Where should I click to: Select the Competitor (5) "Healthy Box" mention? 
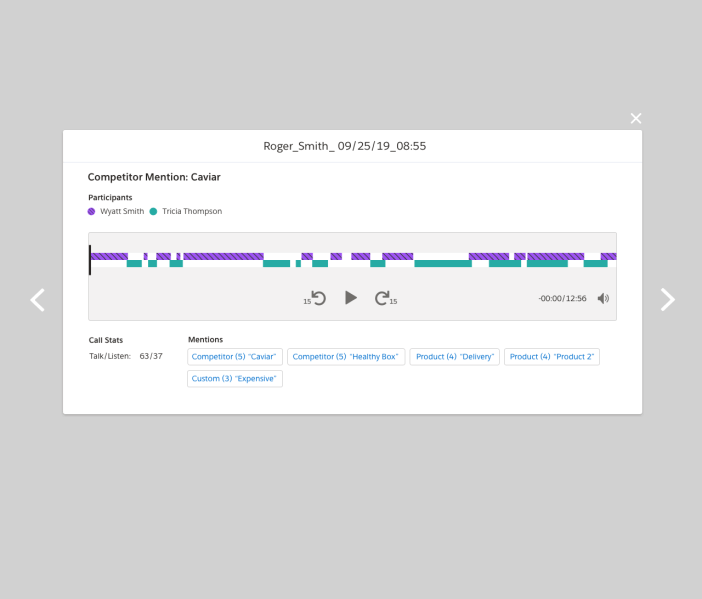click(346, 357)
